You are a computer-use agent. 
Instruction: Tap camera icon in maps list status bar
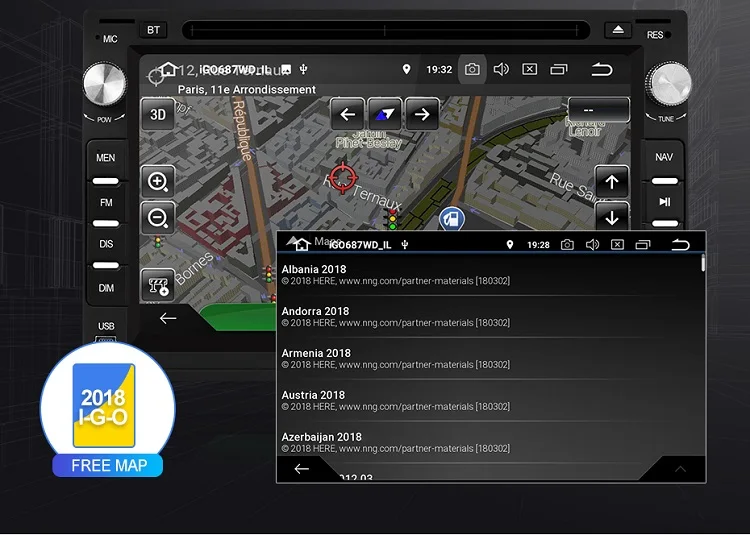pos(567,245)
